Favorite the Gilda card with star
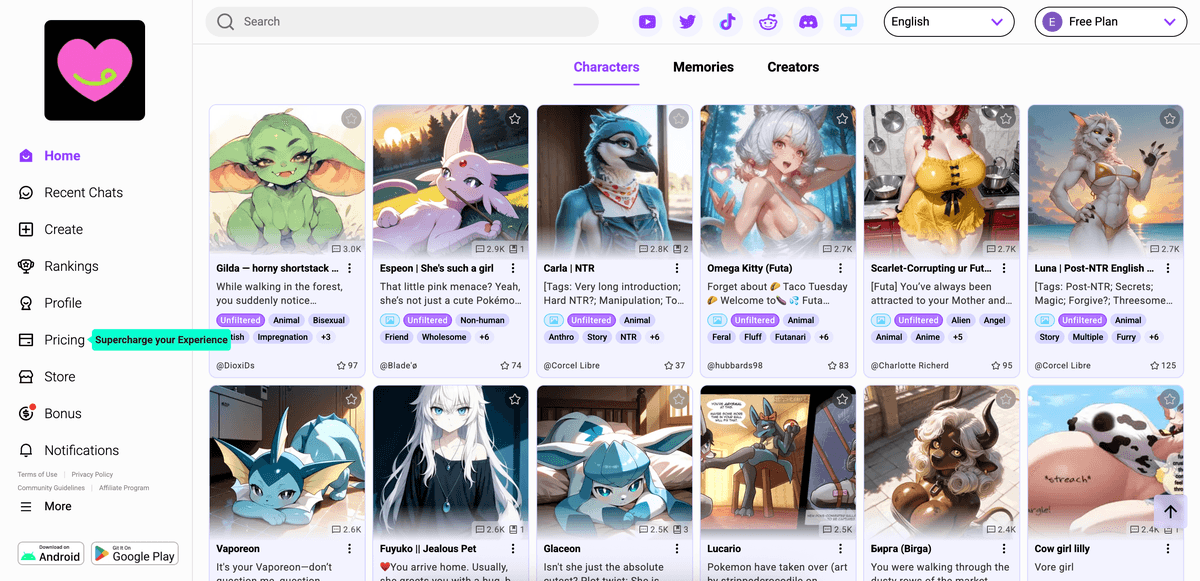 click(x=351, y=119)
